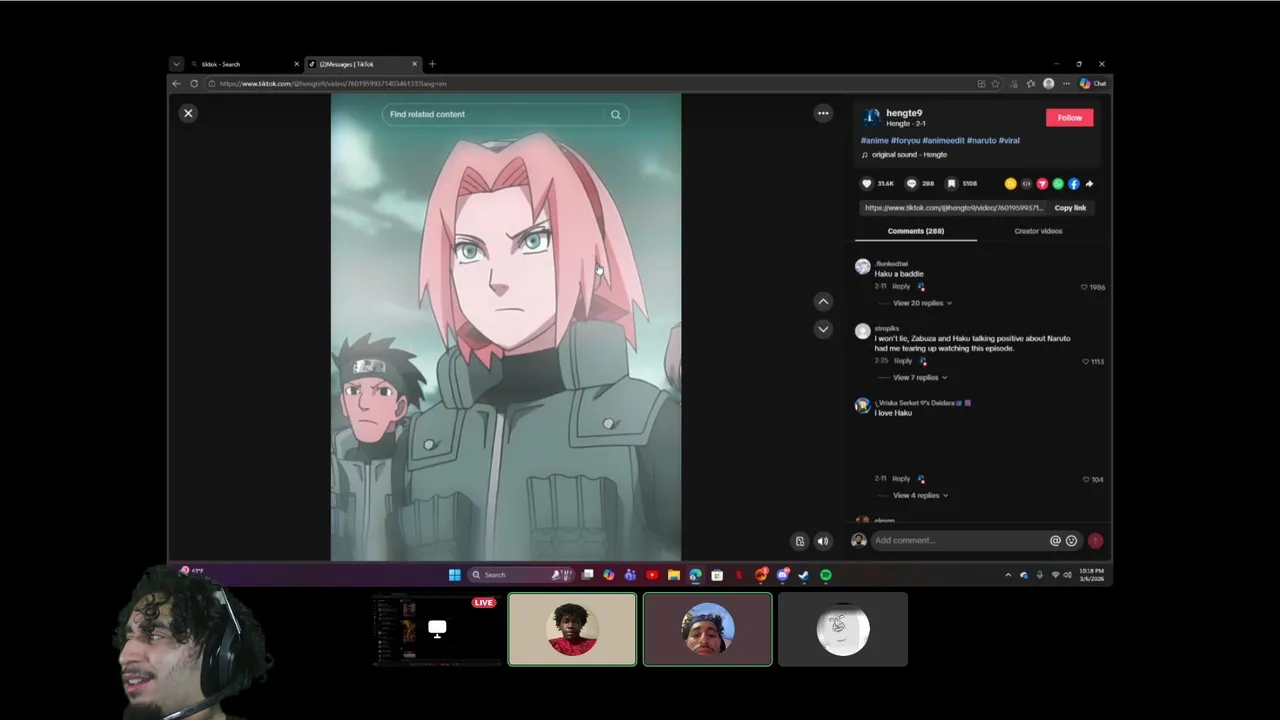Share the video to Facebook
This screenshot has height=720, width=1280.
(x=1074, y=184)
